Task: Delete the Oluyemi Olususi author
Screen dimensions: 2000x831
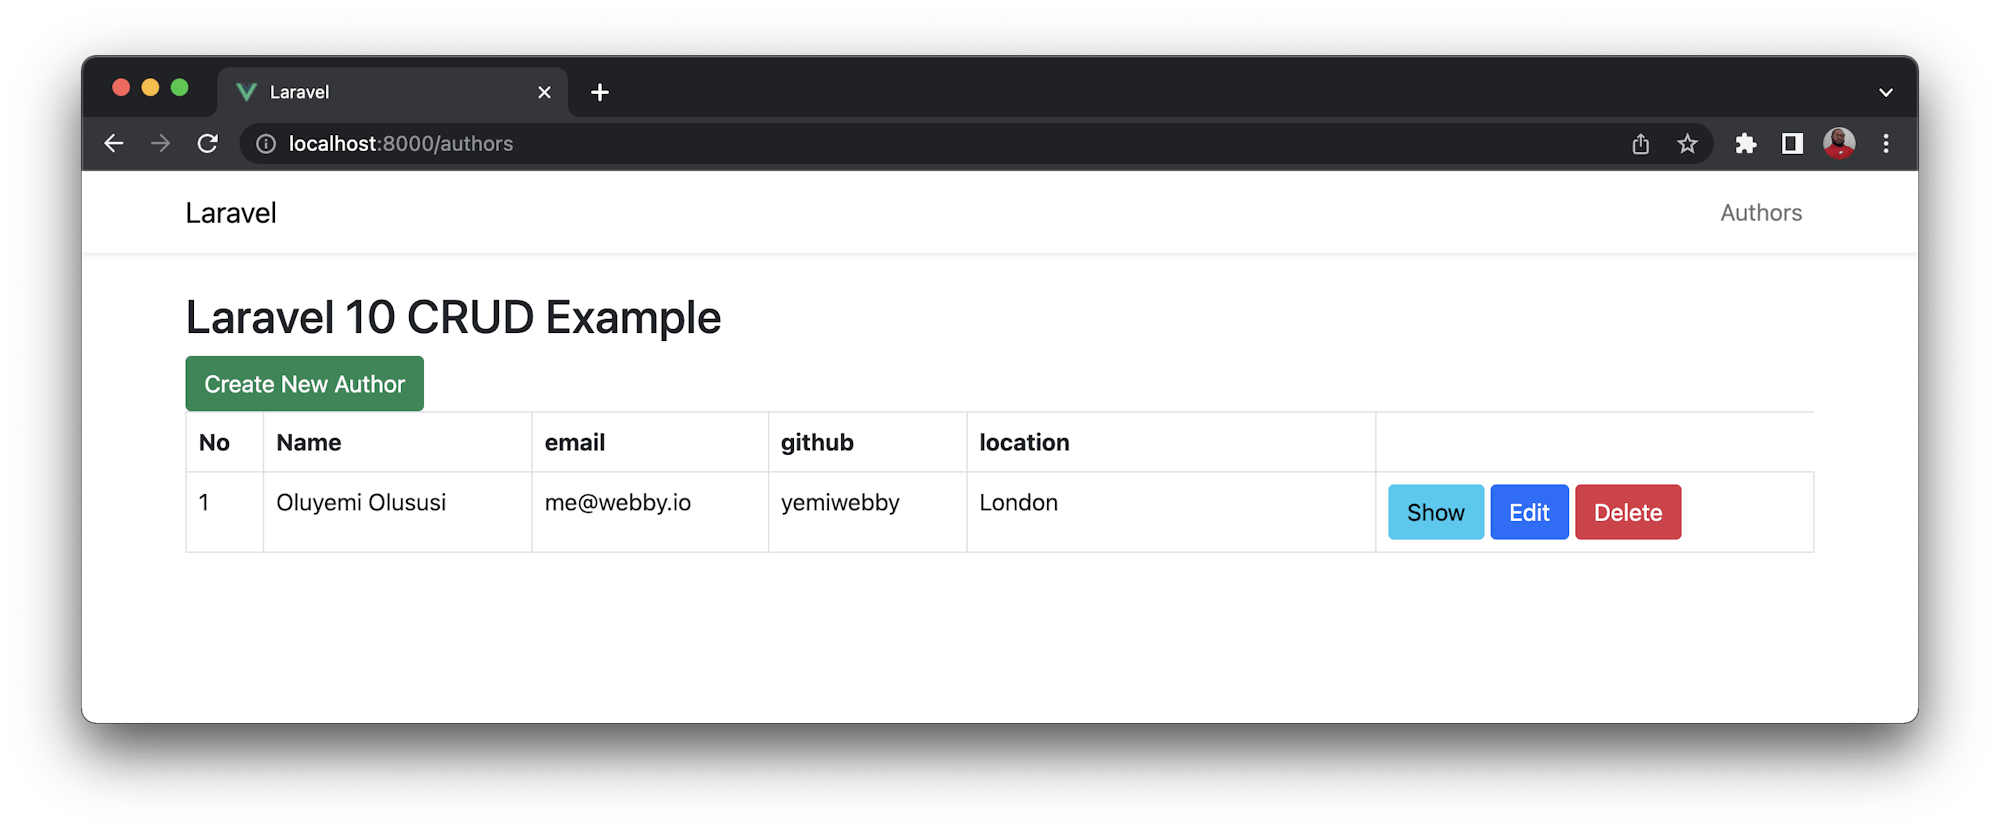Action: 1627,512
